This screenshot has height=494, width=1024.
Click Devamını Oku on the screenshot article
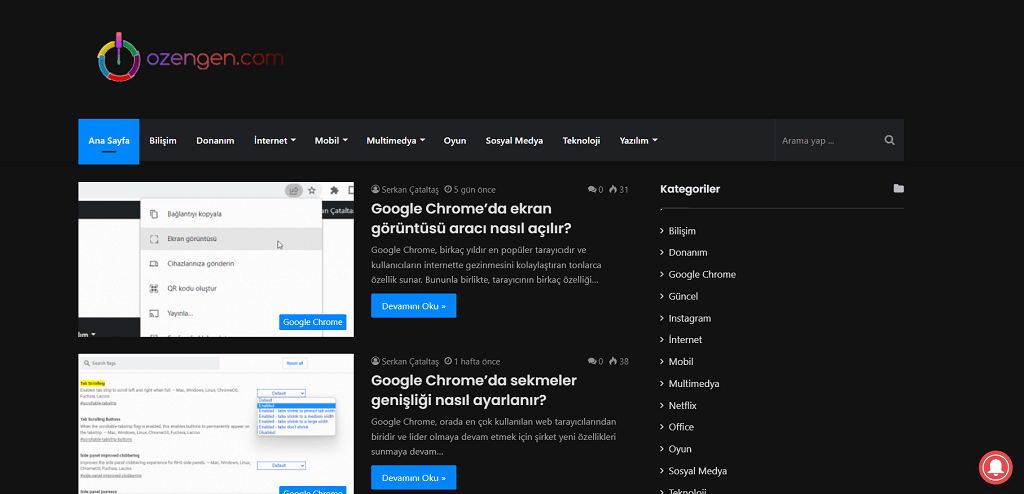tap(413, 306)
